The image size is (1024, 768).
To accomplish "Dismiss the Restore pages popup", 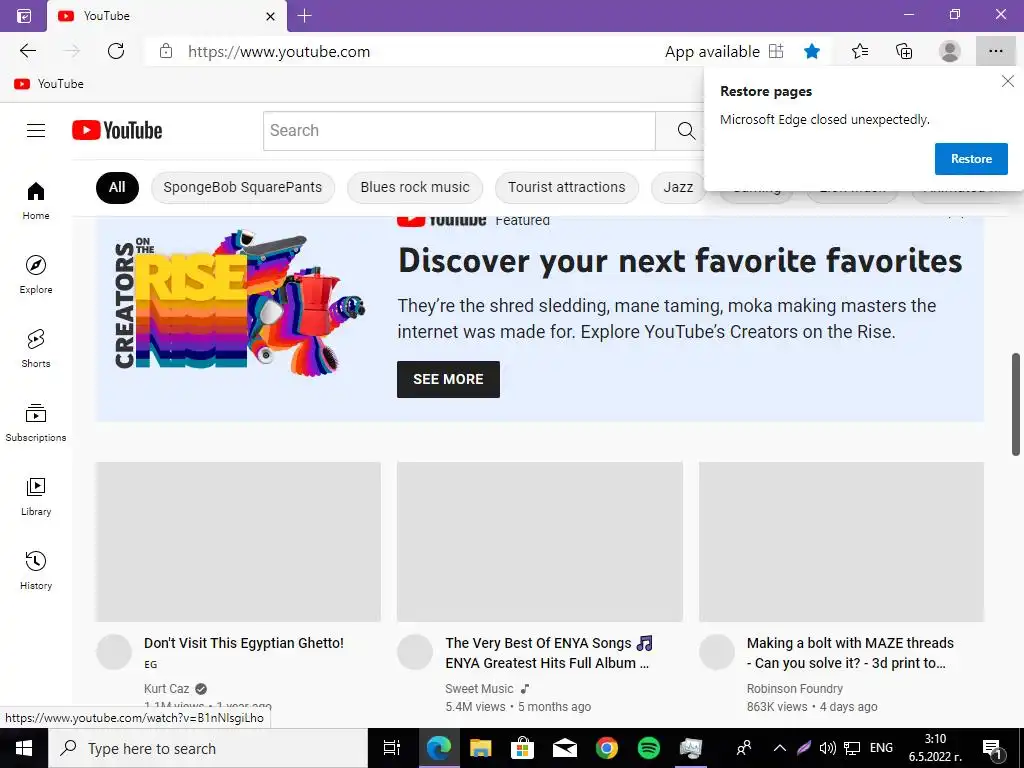I will (x=1008, y=81).
